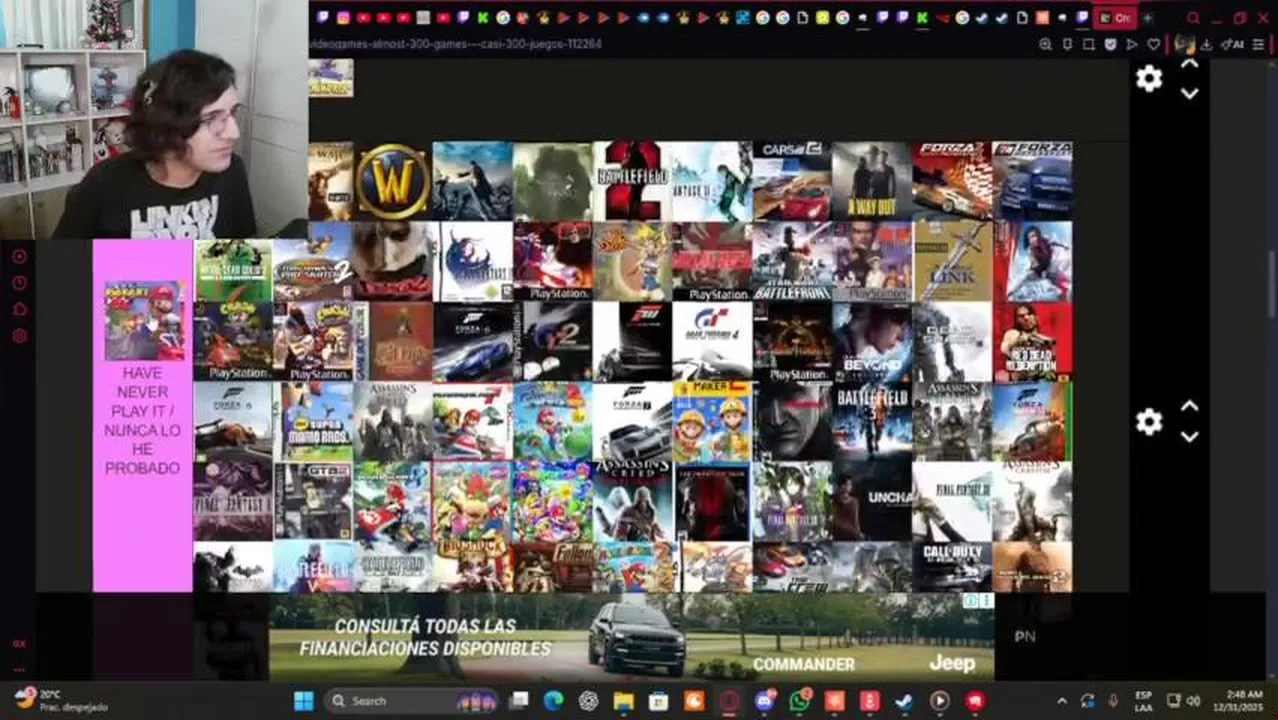Select the Battlefield 3 game cover

point(872,421)
